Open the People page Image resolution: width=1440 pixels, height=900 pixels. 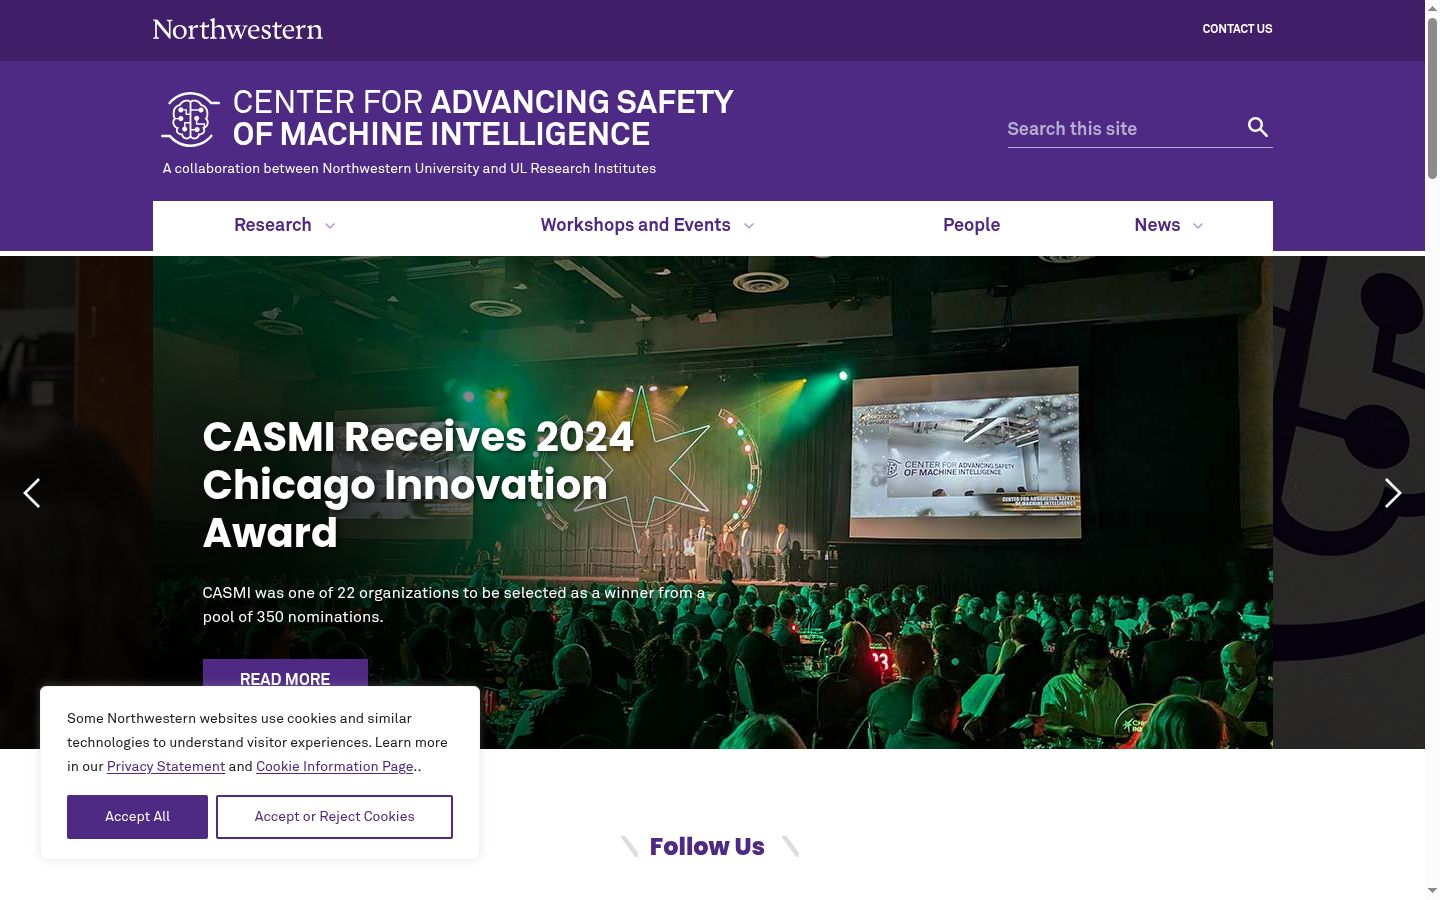click(x=971, y=225)
